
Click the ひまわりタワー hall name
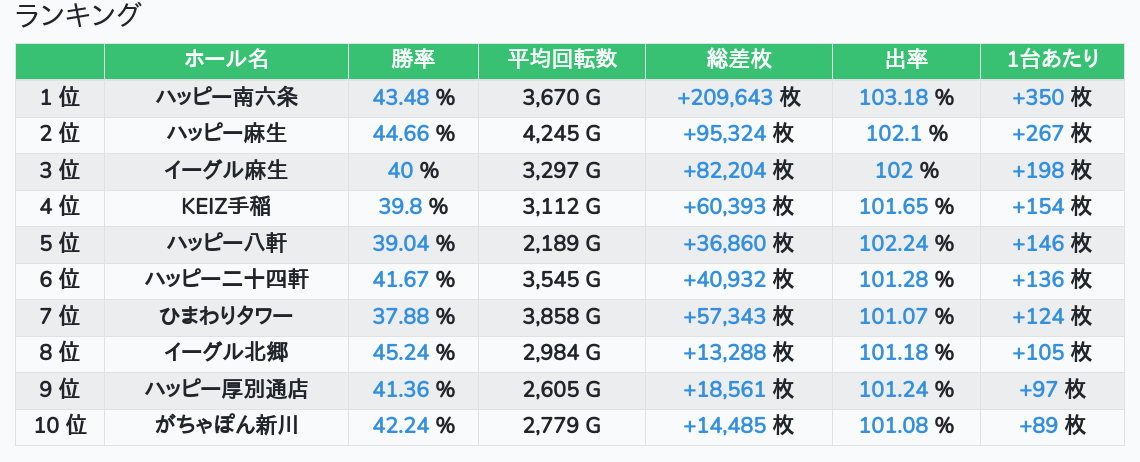click(x=226, y=316)
